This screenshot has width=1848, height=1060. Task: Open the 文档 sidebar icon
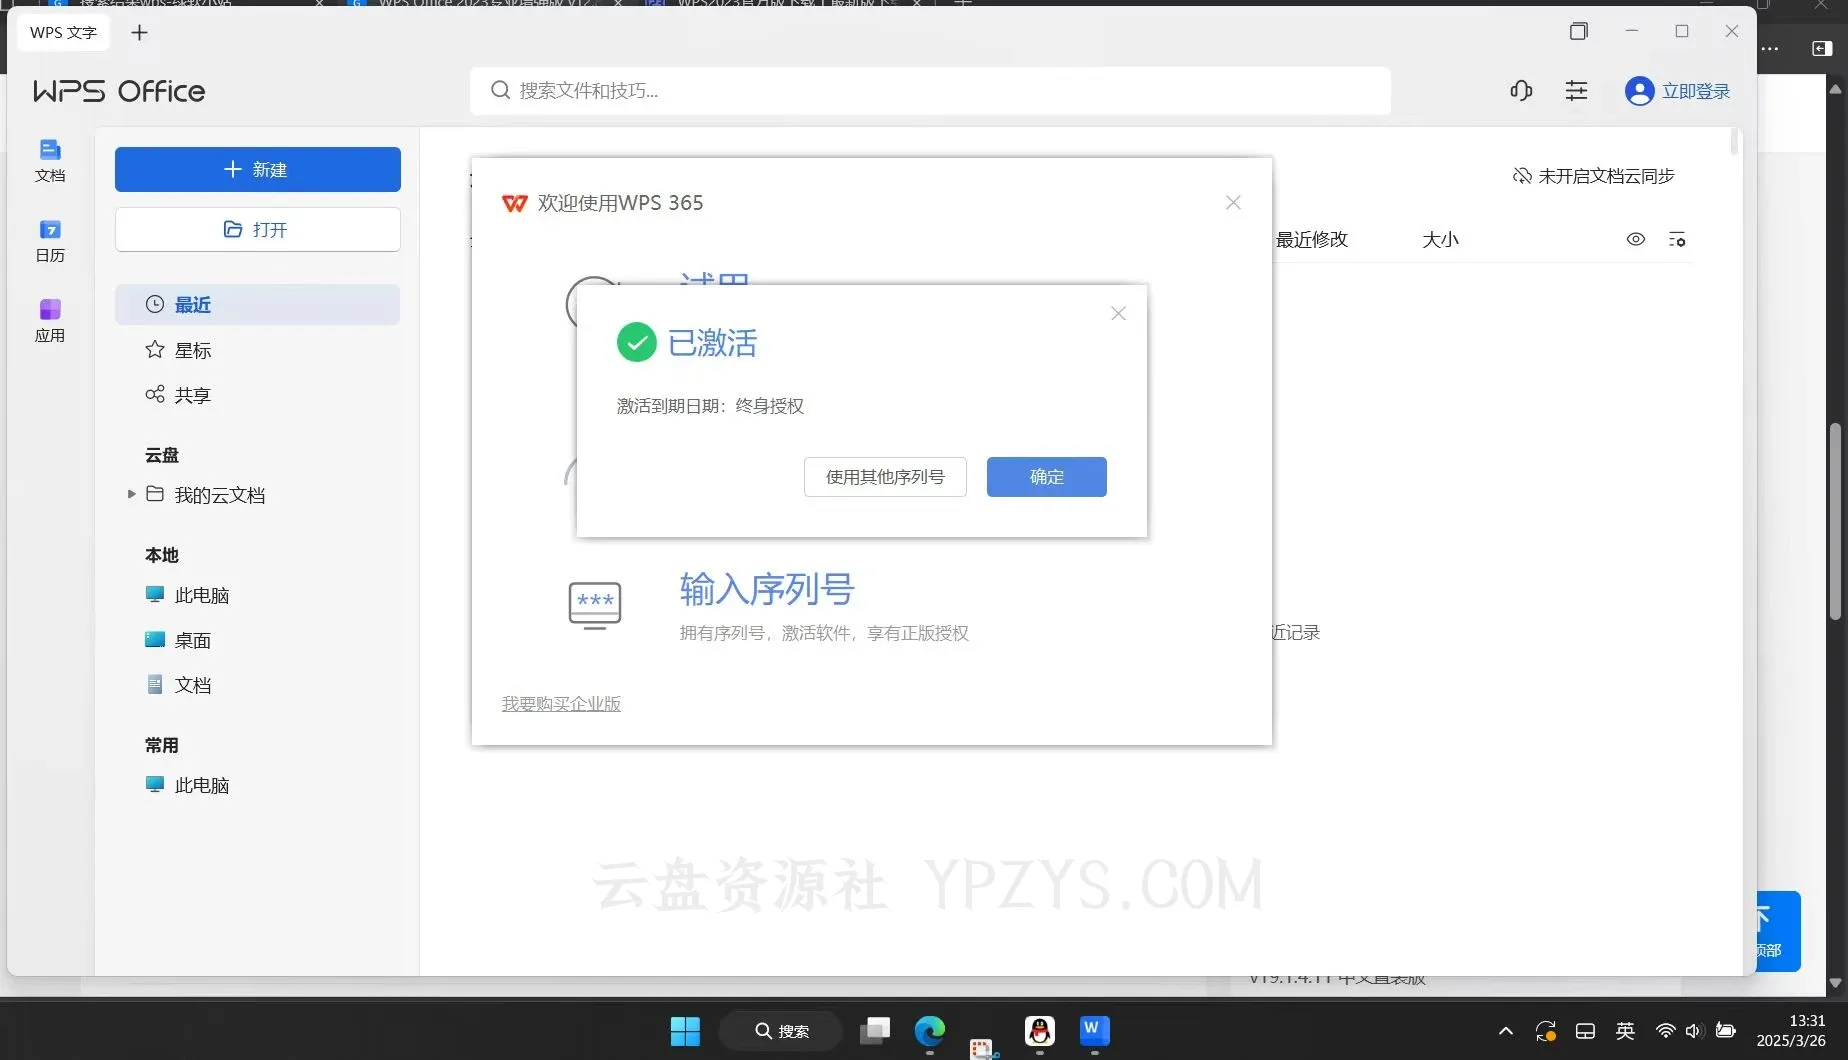point(50,160)
